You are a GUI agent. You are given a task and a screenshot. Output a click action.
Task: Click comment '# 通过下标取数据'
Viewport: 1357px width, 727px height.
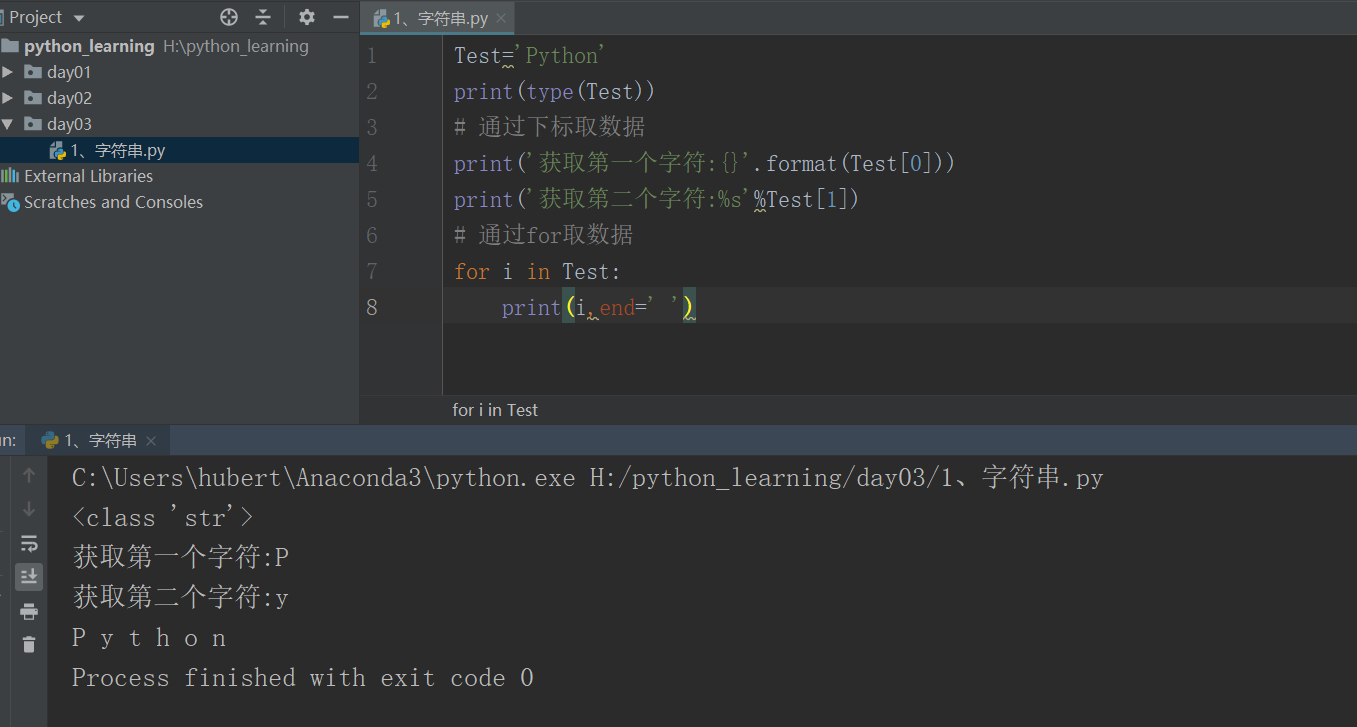click(x=549, y=127)
